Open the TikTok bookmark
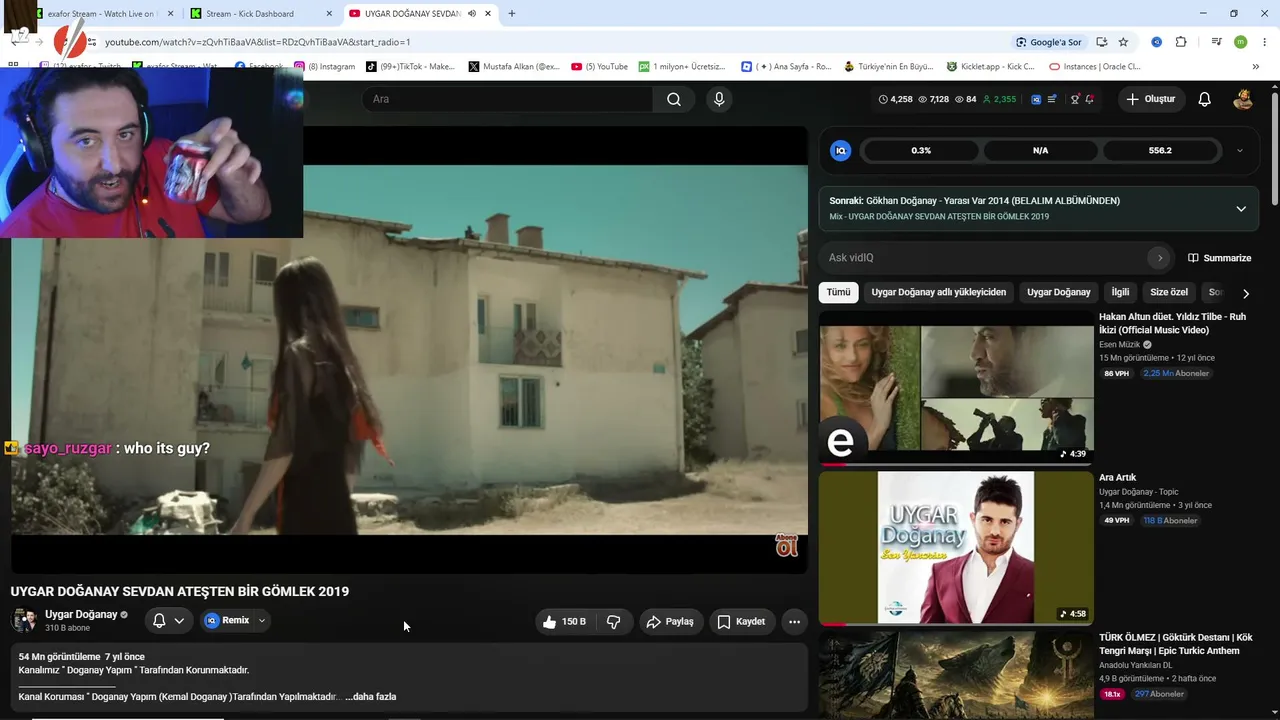This screenshot has width=1280, height=720. (x=410, y=67)
